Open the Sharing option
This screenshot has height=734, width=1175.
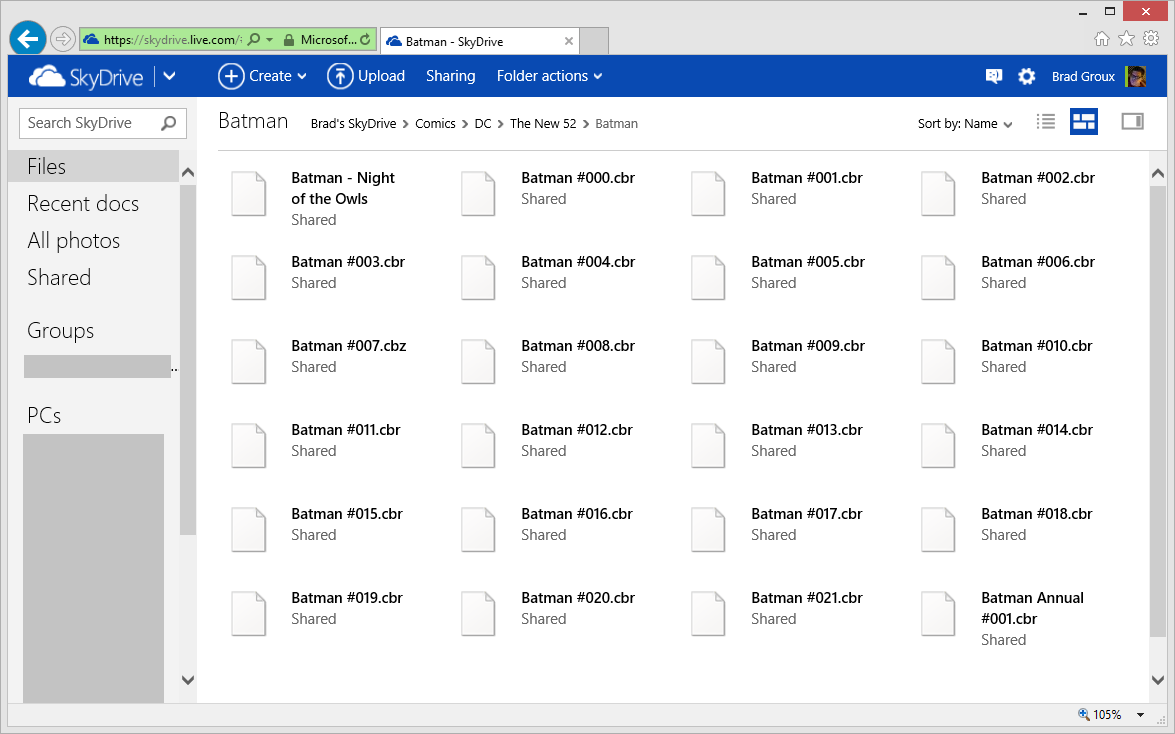tap(450, 76)
